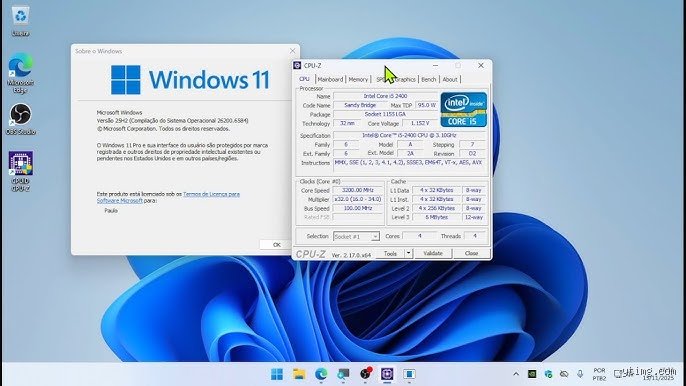686x386 pixels.
Task: Click the Instructions field listing MMX, SSE
Action: 410,166
